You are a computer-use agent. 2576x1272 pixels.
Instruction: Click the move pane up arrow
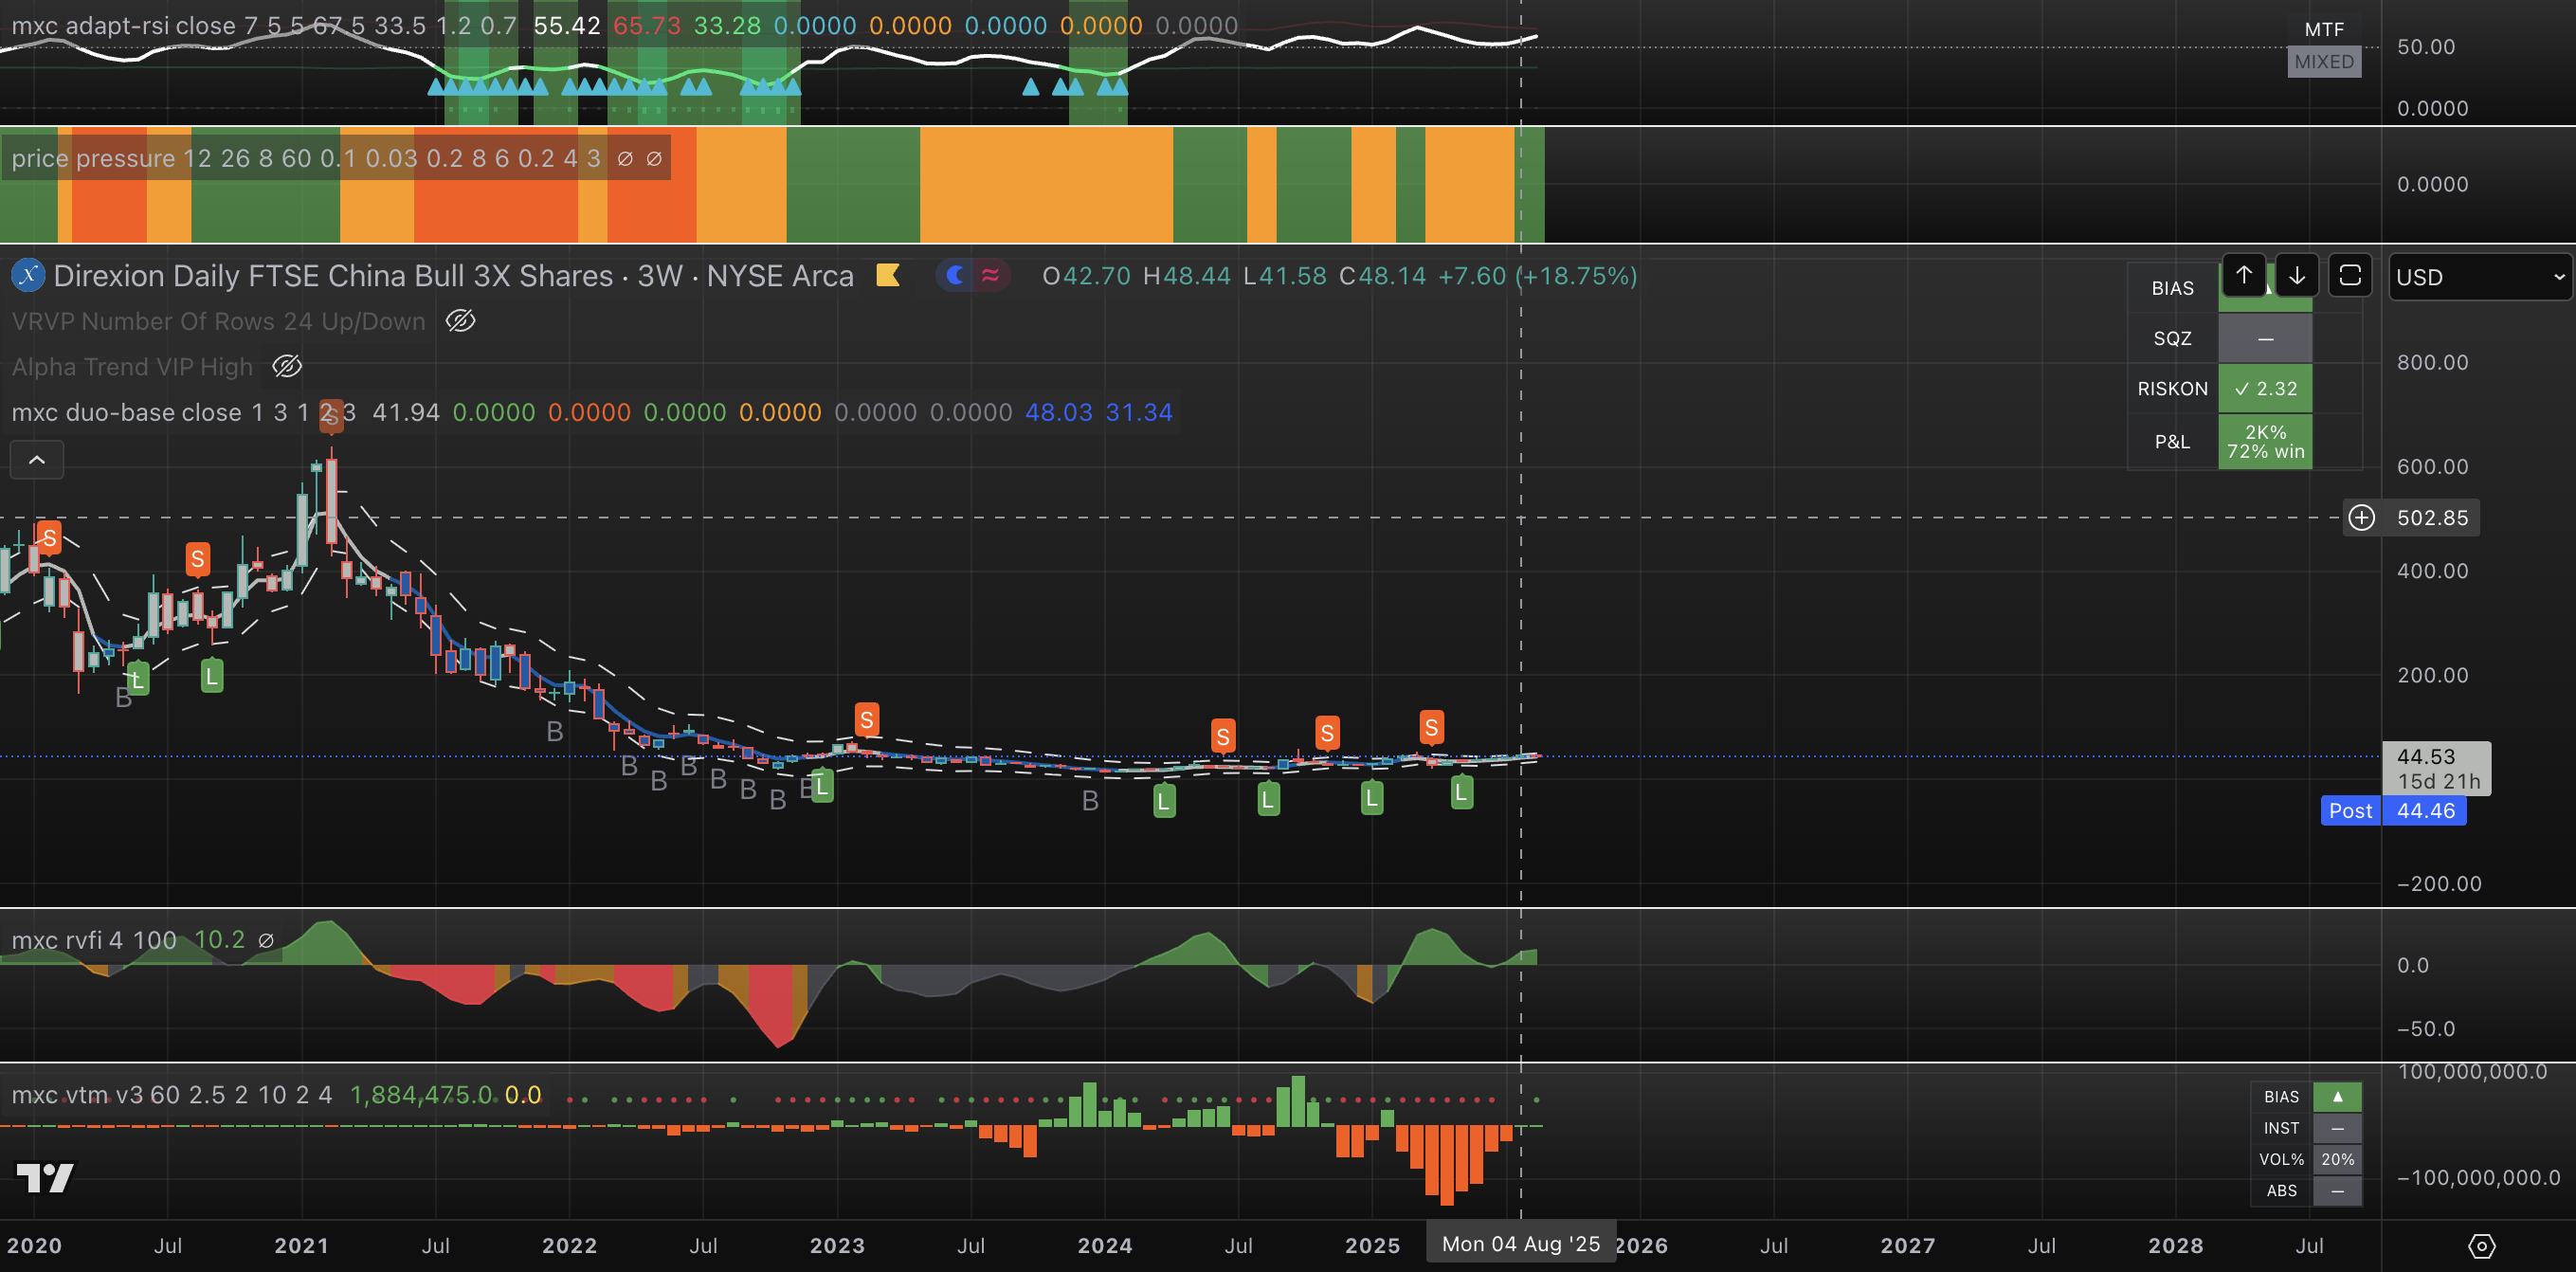[2243, 276]
